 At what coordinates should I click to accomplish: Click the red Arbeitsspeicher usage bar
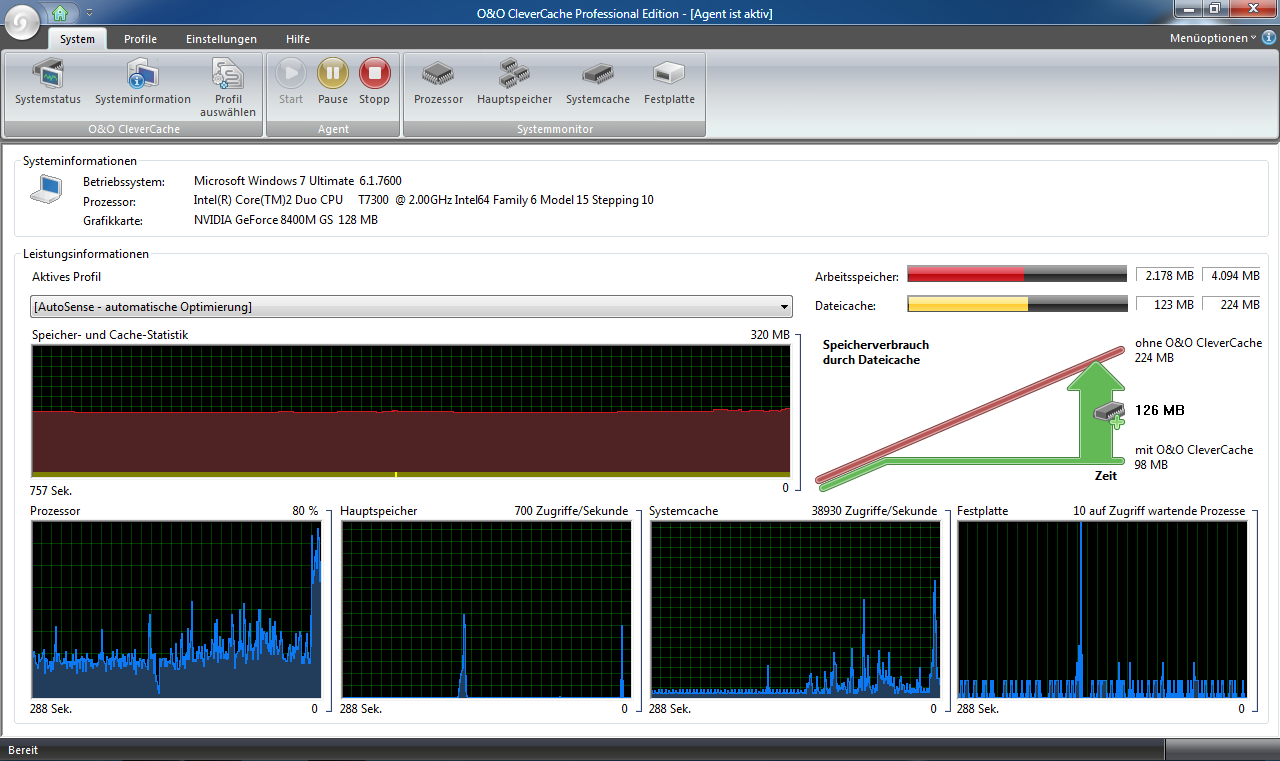(x=1017, y=275)
